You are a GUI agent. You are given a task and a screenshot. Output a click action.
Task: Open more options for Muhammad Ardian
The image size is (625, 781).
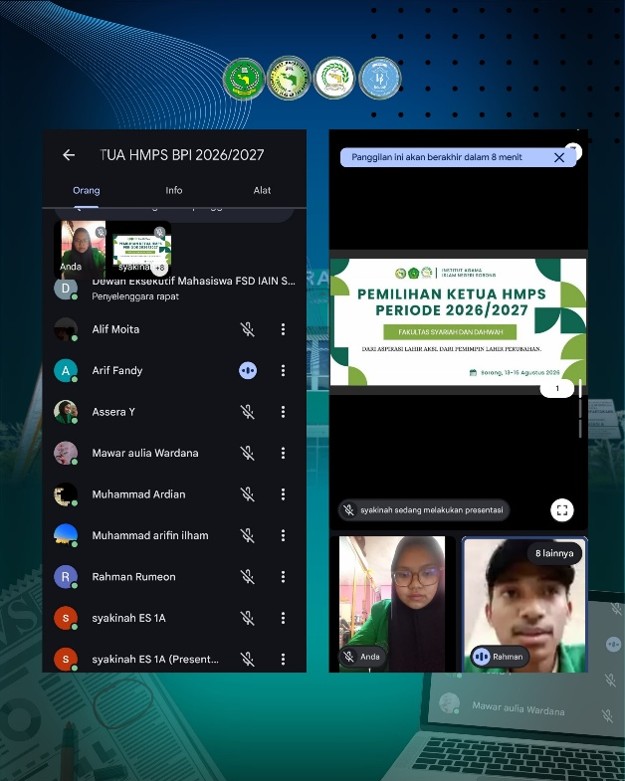coord(283,494)
